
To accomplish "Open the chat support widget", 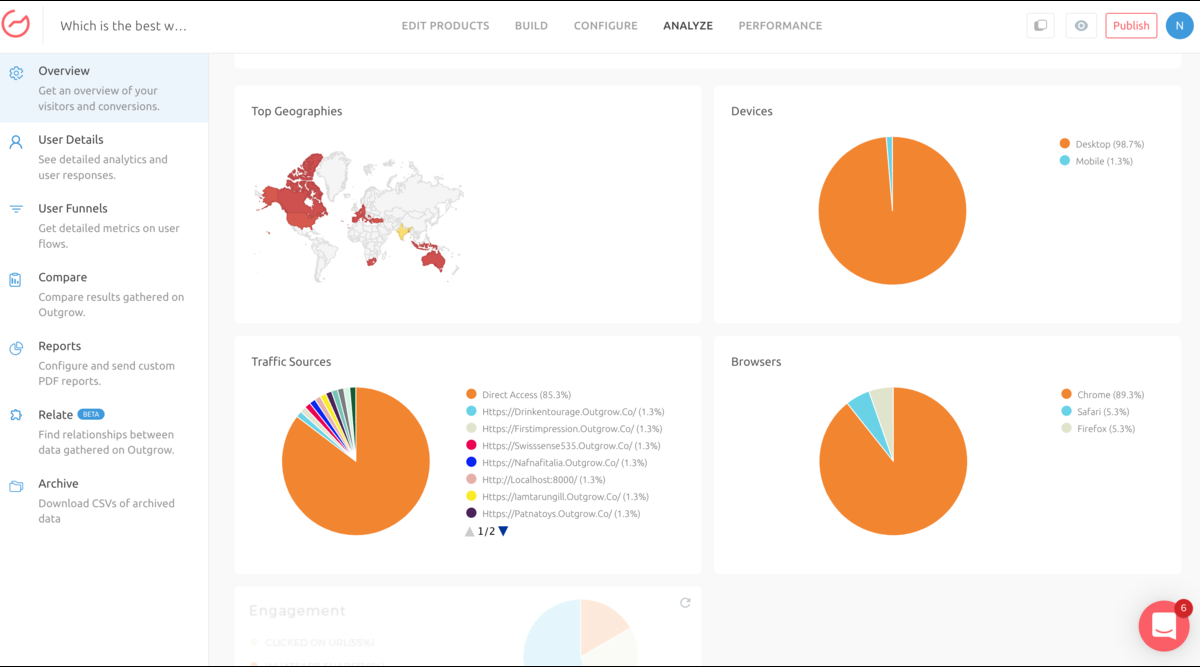I will pos(1163,626).
